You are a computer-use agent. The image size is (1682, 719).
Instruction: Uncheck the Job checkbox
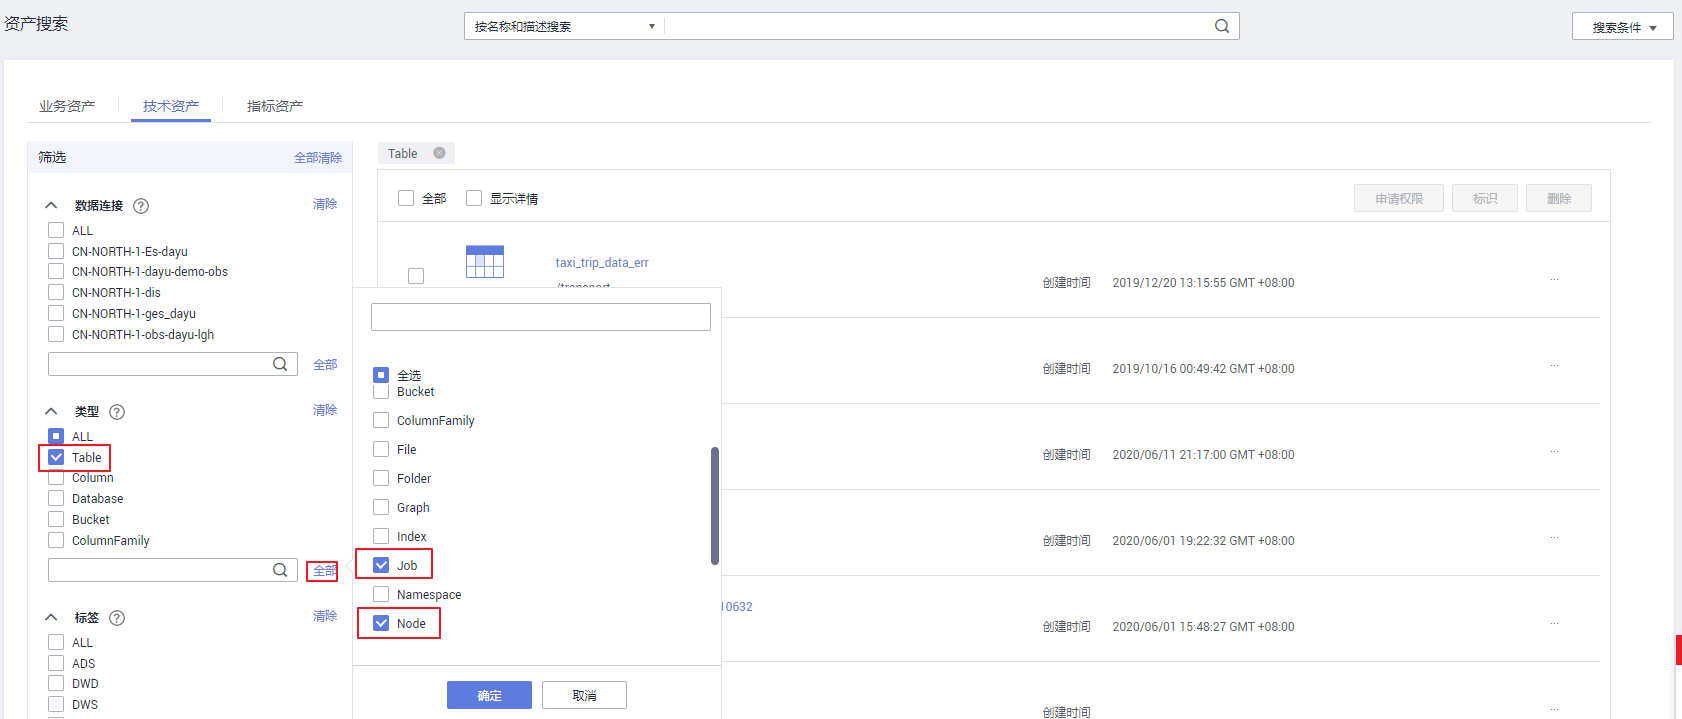(x=381, y=565)
